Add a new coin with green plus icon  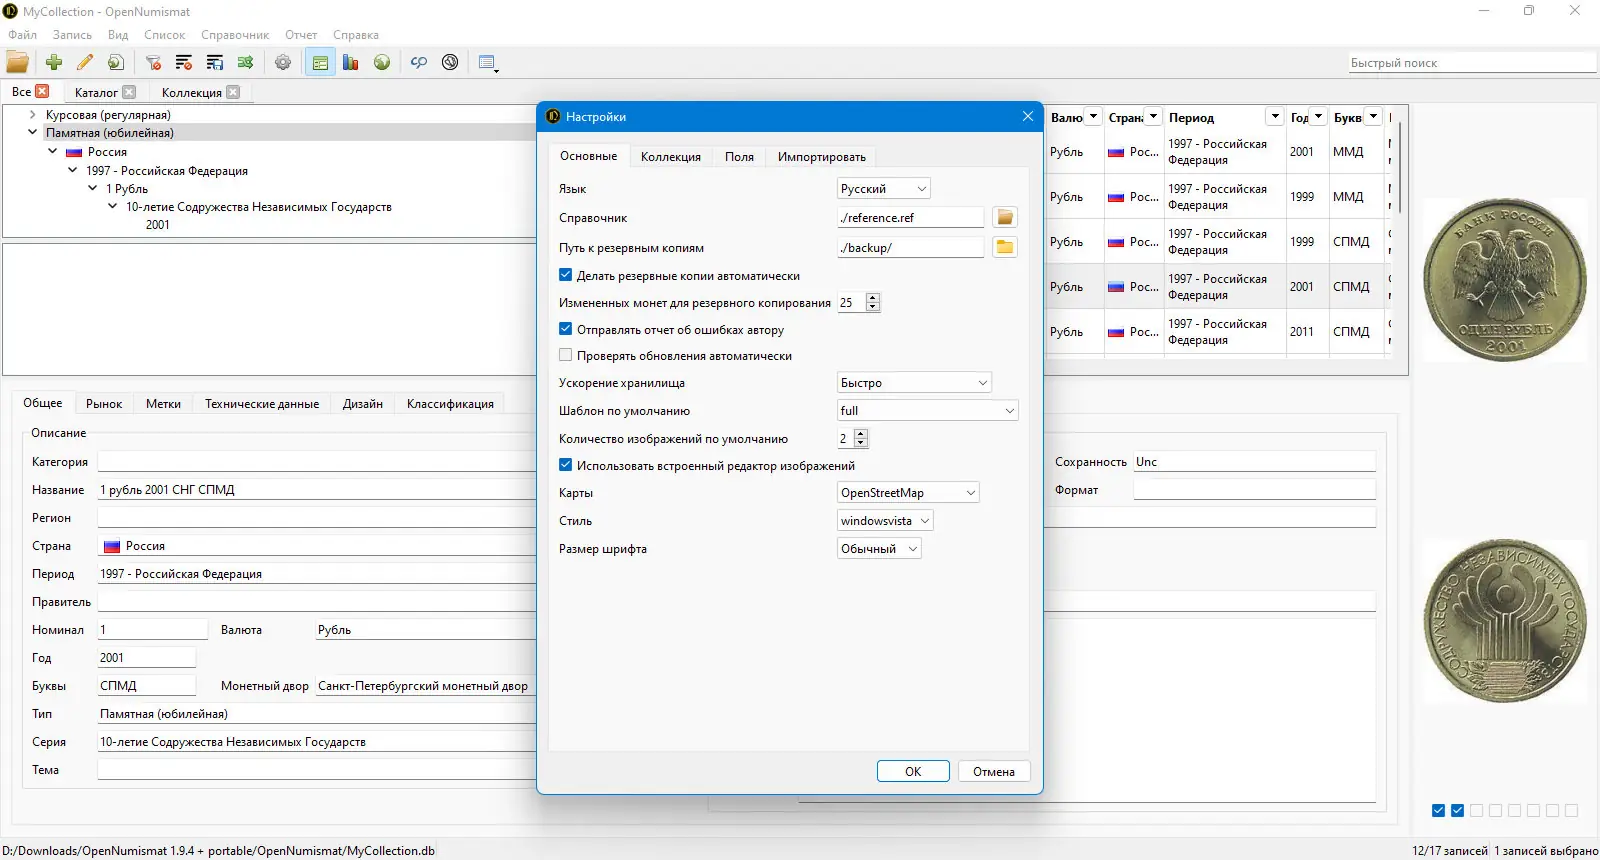pos(54,62)
